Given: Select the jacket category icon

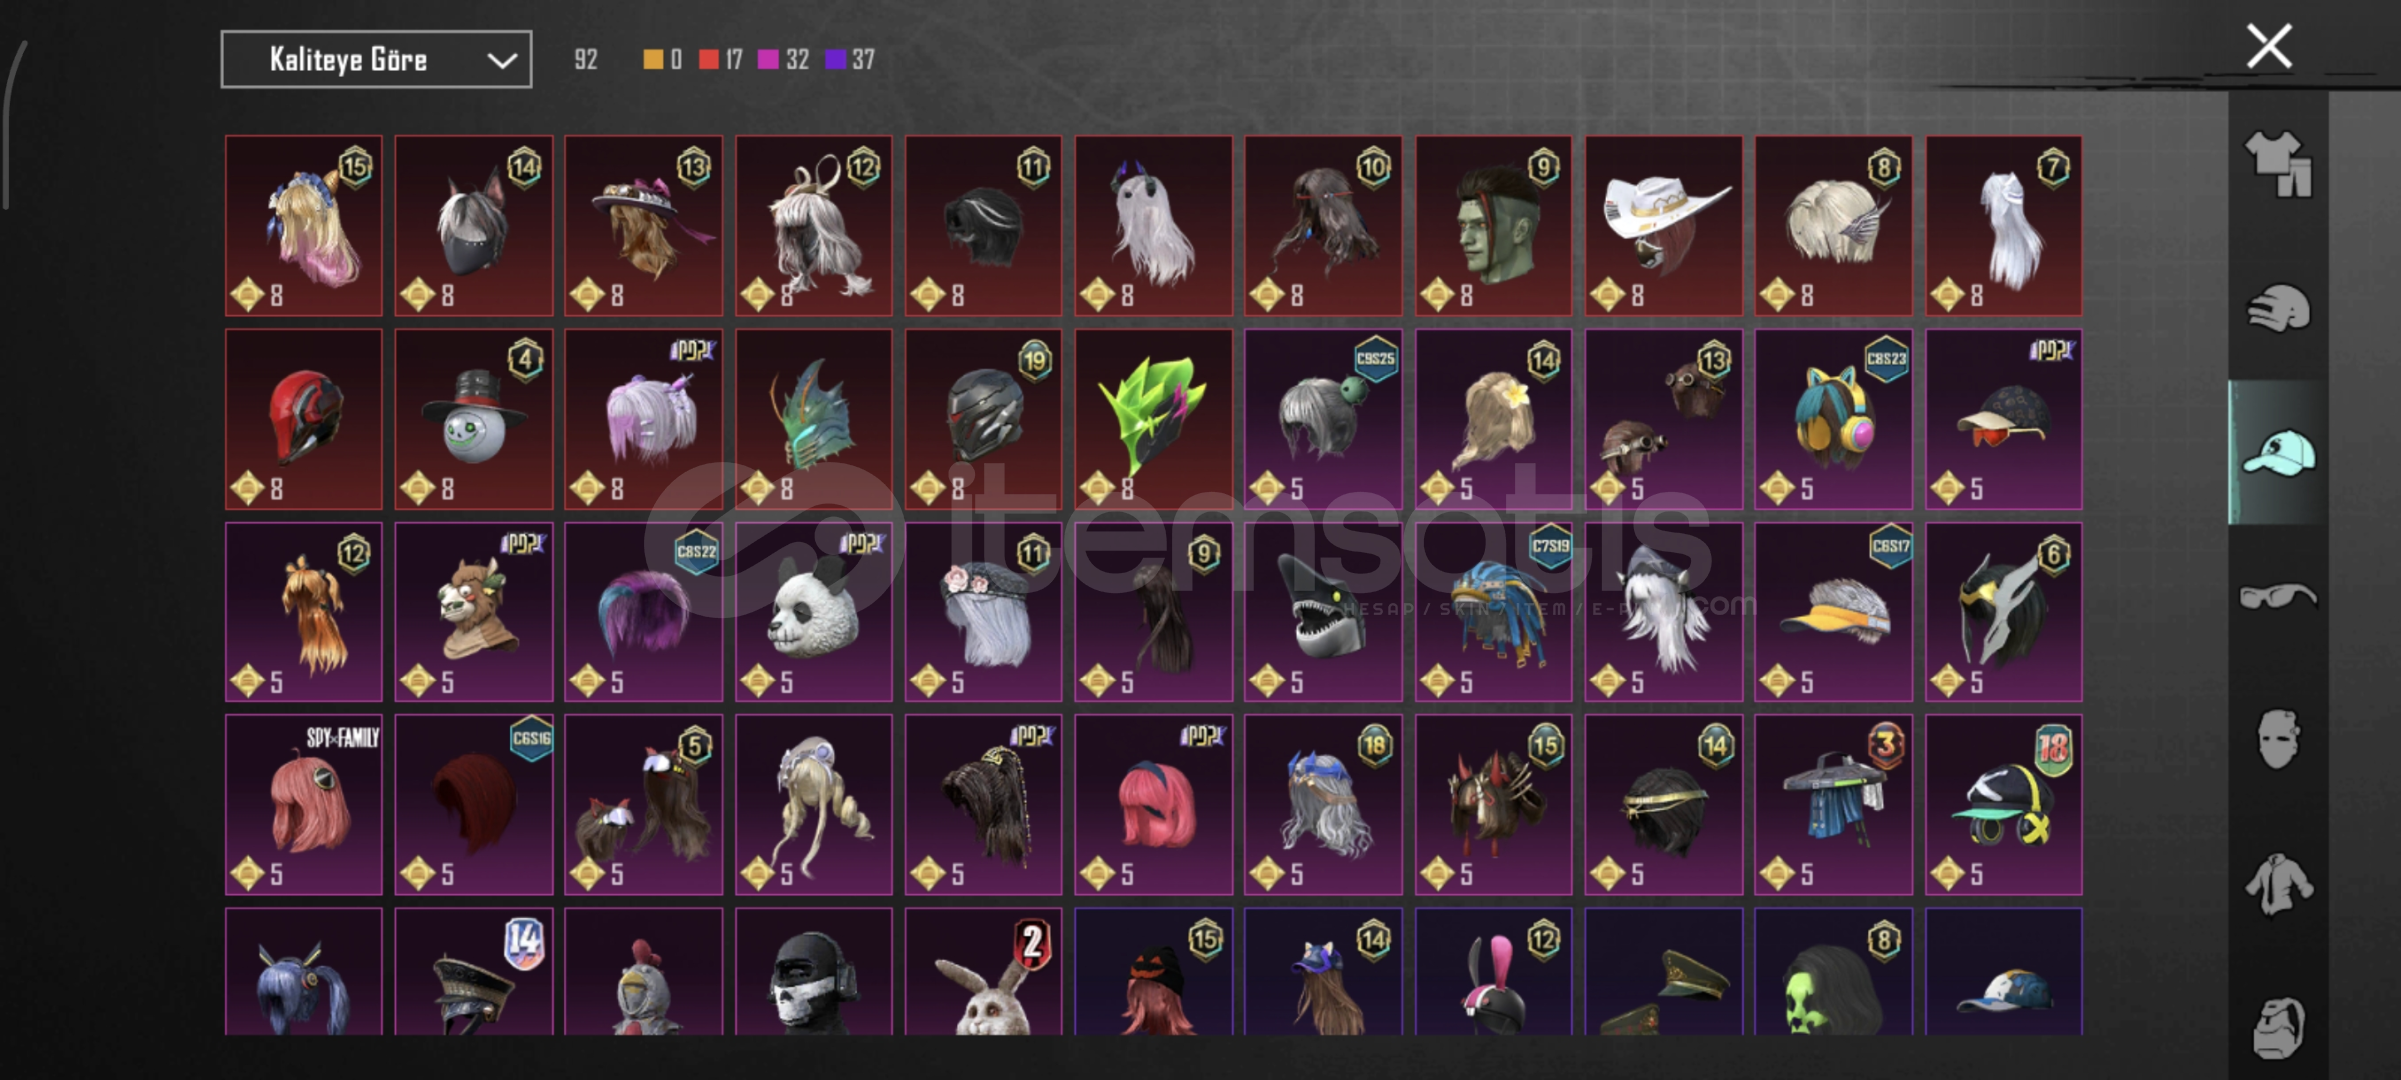Looking at the screenshot, I should point(2279,884).
